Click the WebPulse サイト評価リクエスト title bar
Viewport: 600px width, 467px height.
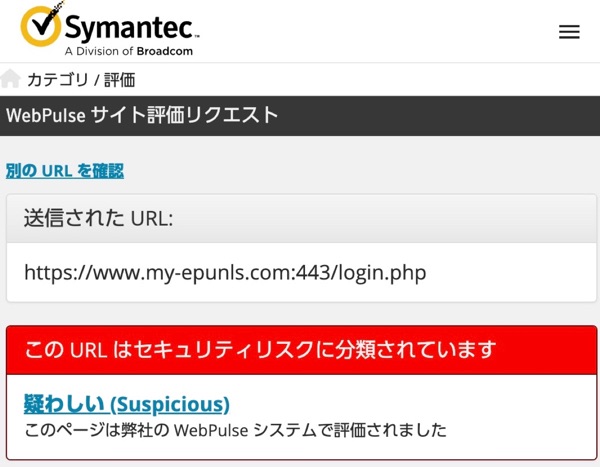[x=300, y=116]
